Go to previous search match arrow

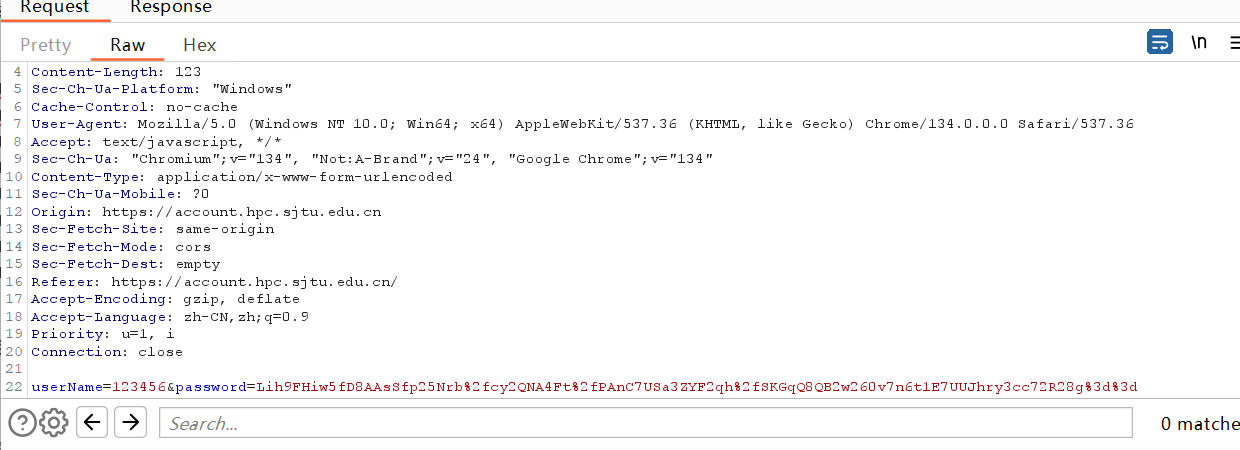[92, 423]
